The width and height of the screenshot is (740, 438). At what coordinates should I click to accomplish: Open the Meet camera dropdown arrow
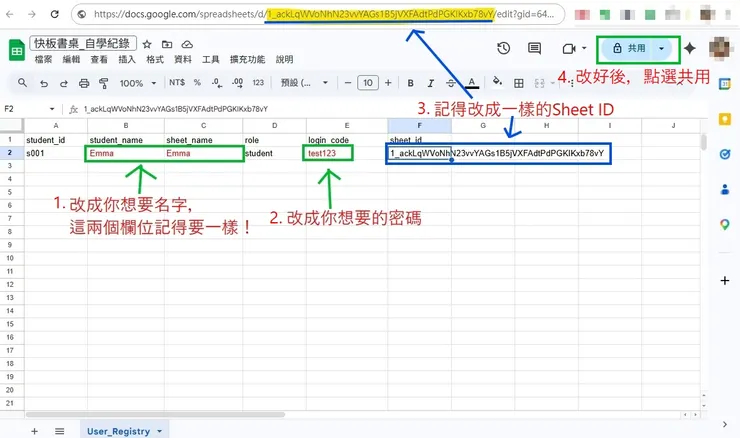click(x=584, y=48)
